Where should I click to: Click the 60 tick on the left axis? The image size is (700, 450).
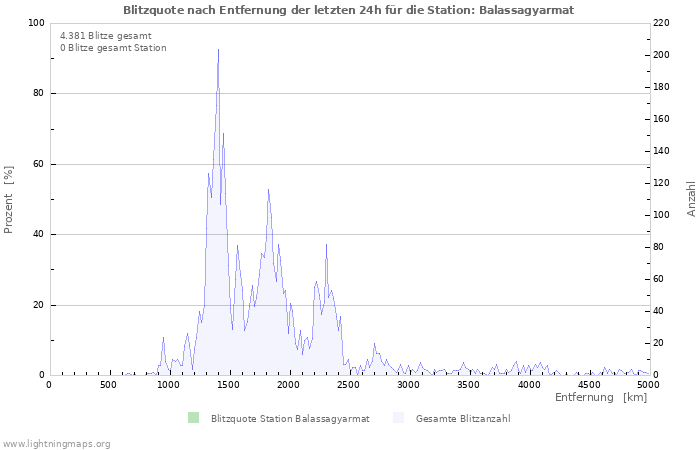[x=38, y=164]
